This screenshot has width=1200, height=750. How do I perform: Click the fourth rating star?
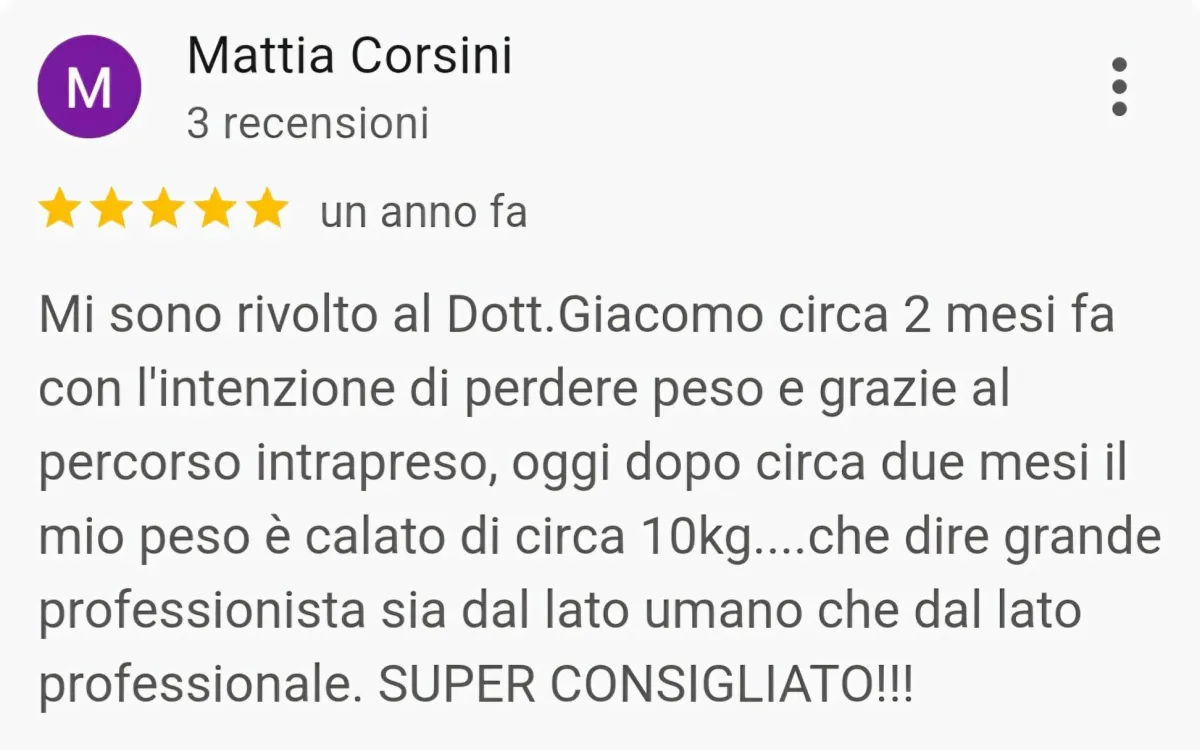tap(215, 212)
